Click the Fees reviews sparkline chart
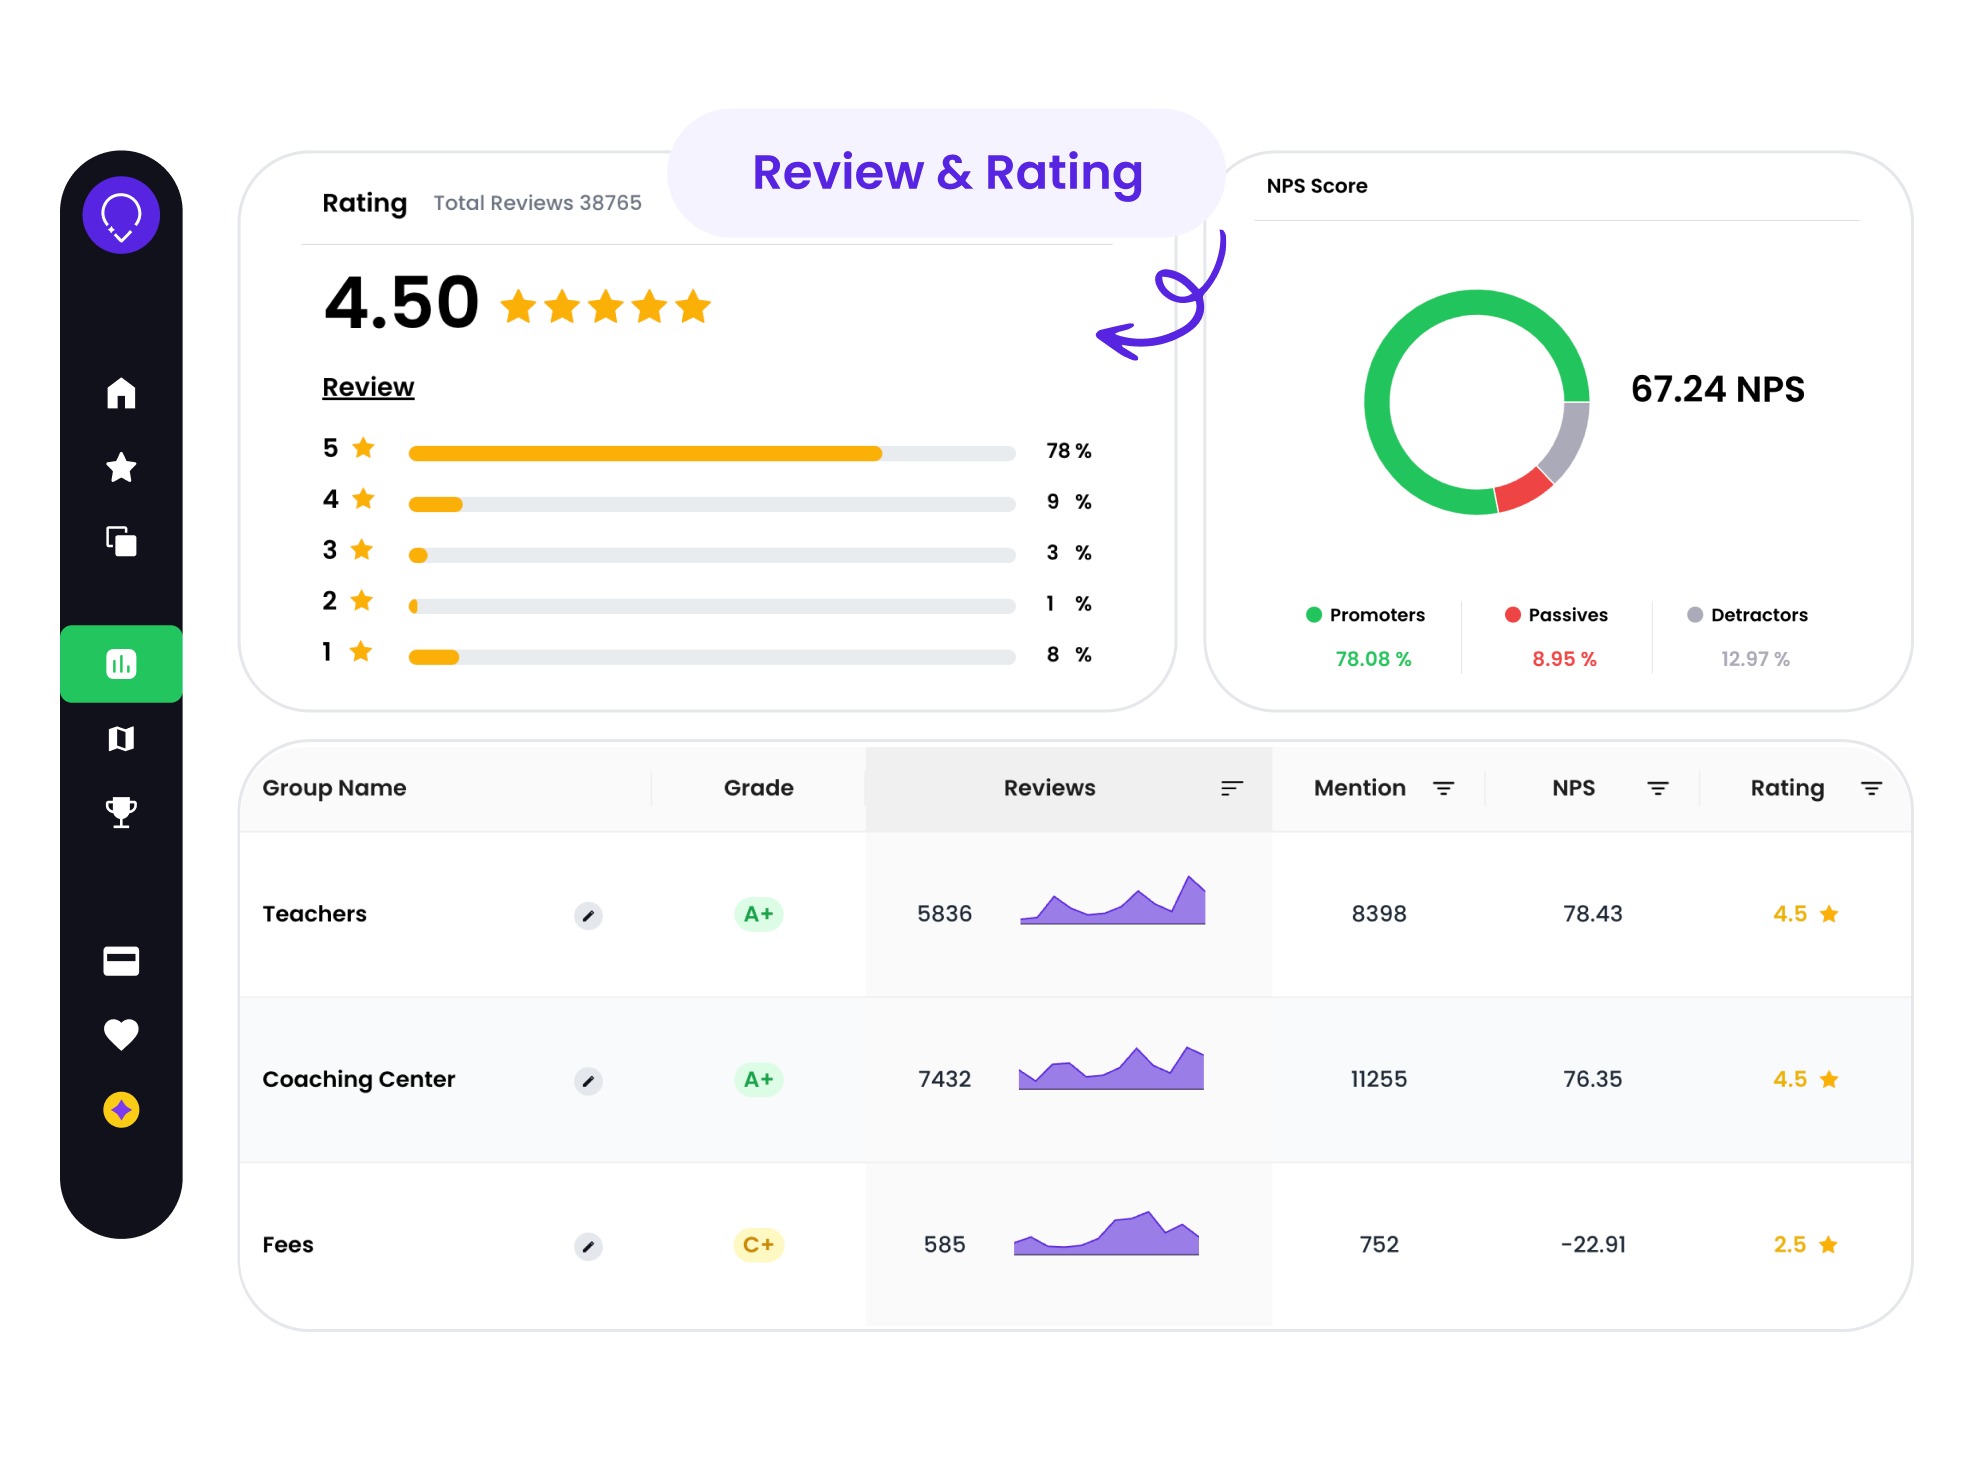 pos(1106,1233)
